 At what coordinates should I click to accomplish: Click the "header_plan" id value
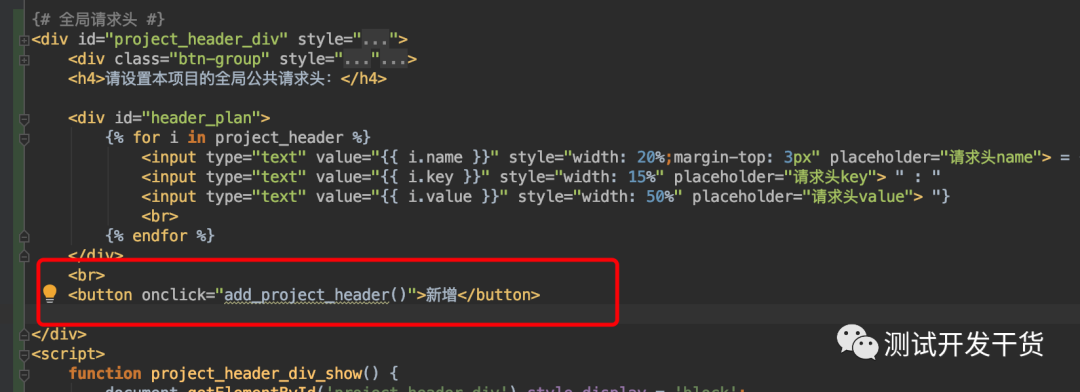click(x=201, y=118)
